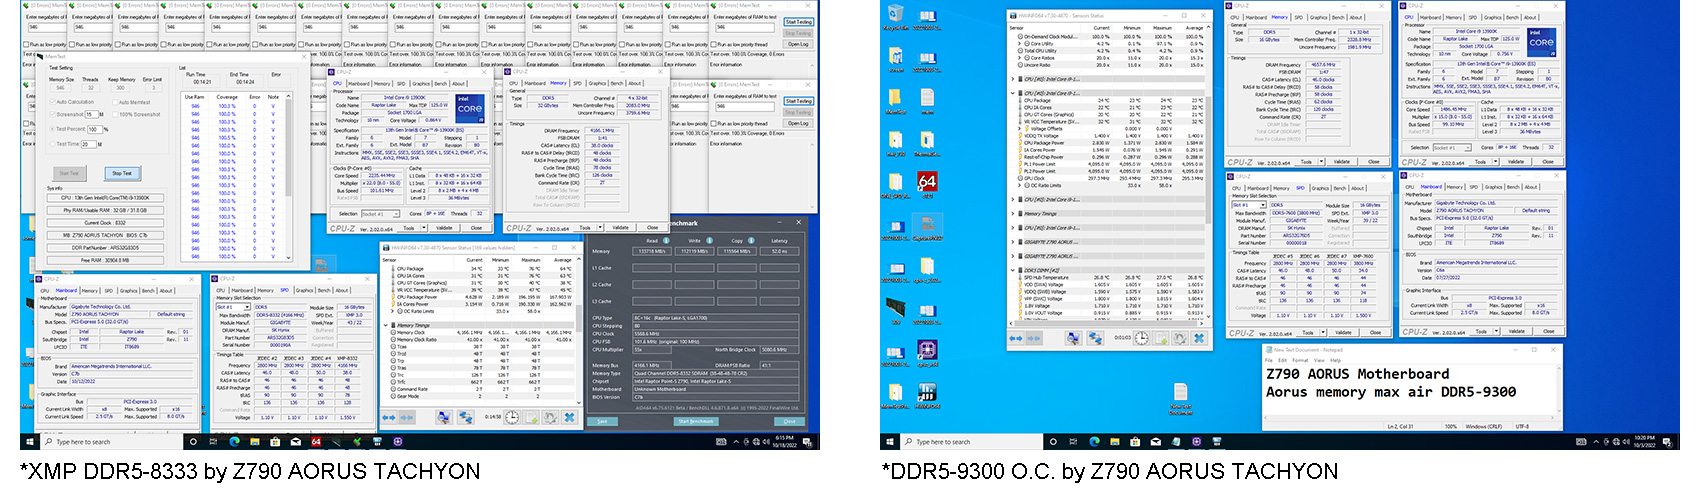Open red AIDA64 '64' desktop icon
Viewport: 1700px width, 500px height.
pyautogui.click(x=927, y=182)
